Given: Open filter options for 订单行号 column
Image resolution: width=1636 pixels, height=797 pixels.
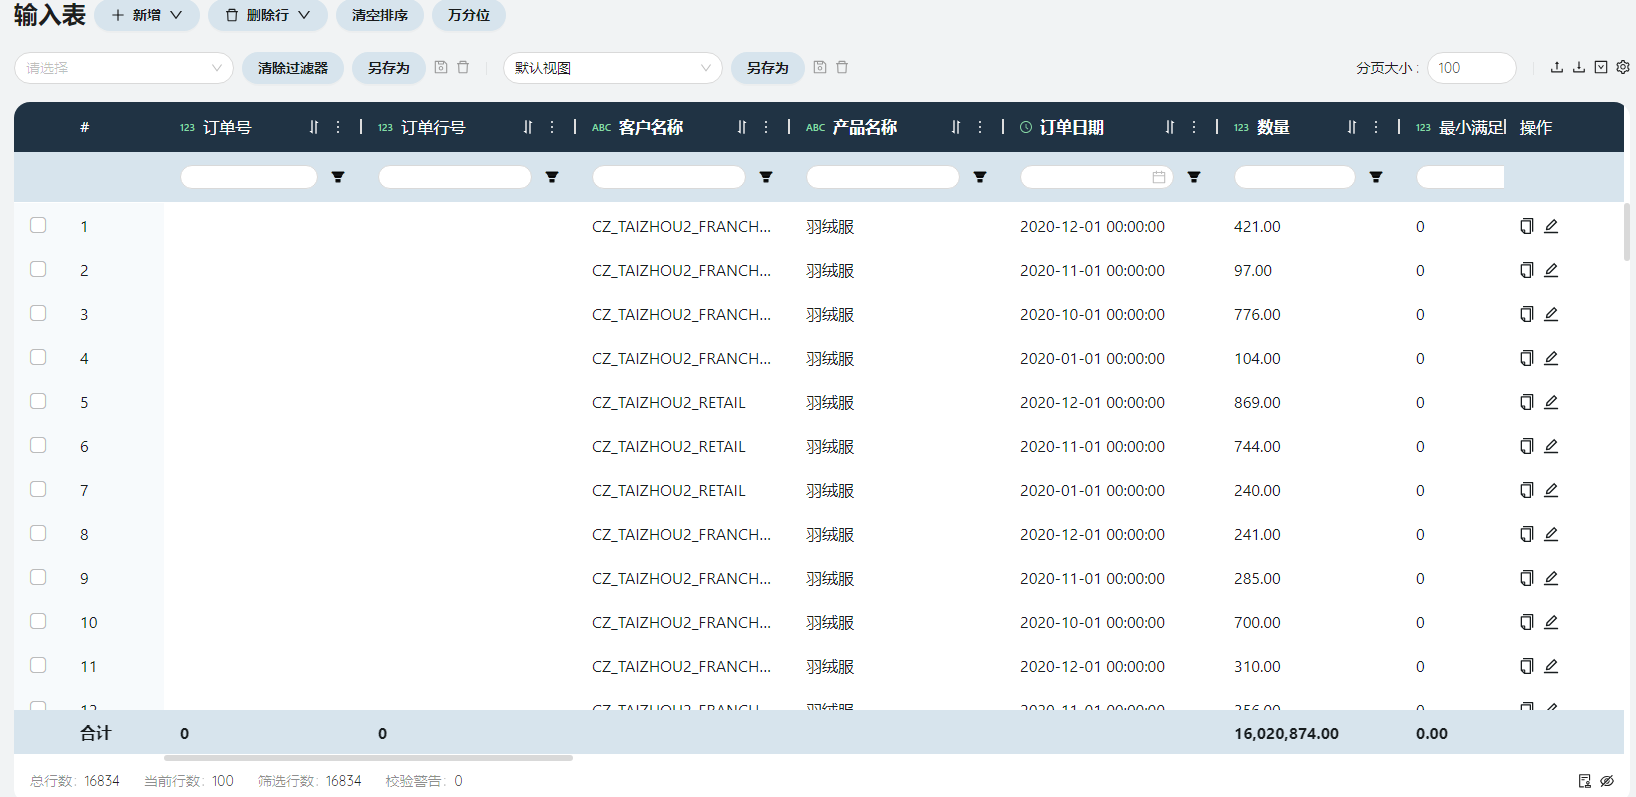Looking at the screenshot, I should [552, 177].
